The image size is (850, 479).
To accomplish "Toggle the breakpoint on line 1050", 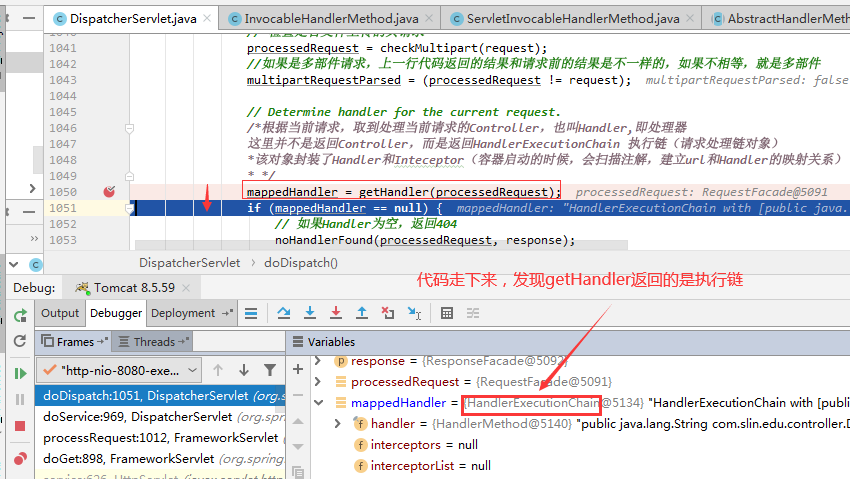I will [109, 191].
